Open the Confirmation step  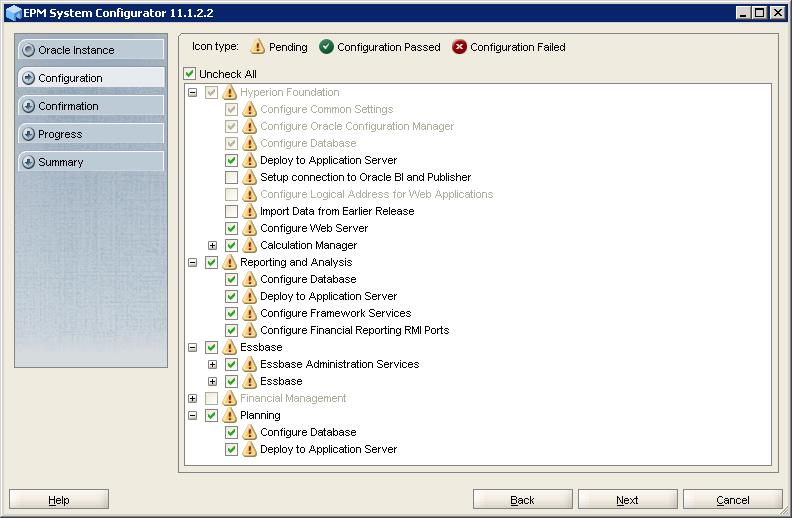[x=91, y=106]
